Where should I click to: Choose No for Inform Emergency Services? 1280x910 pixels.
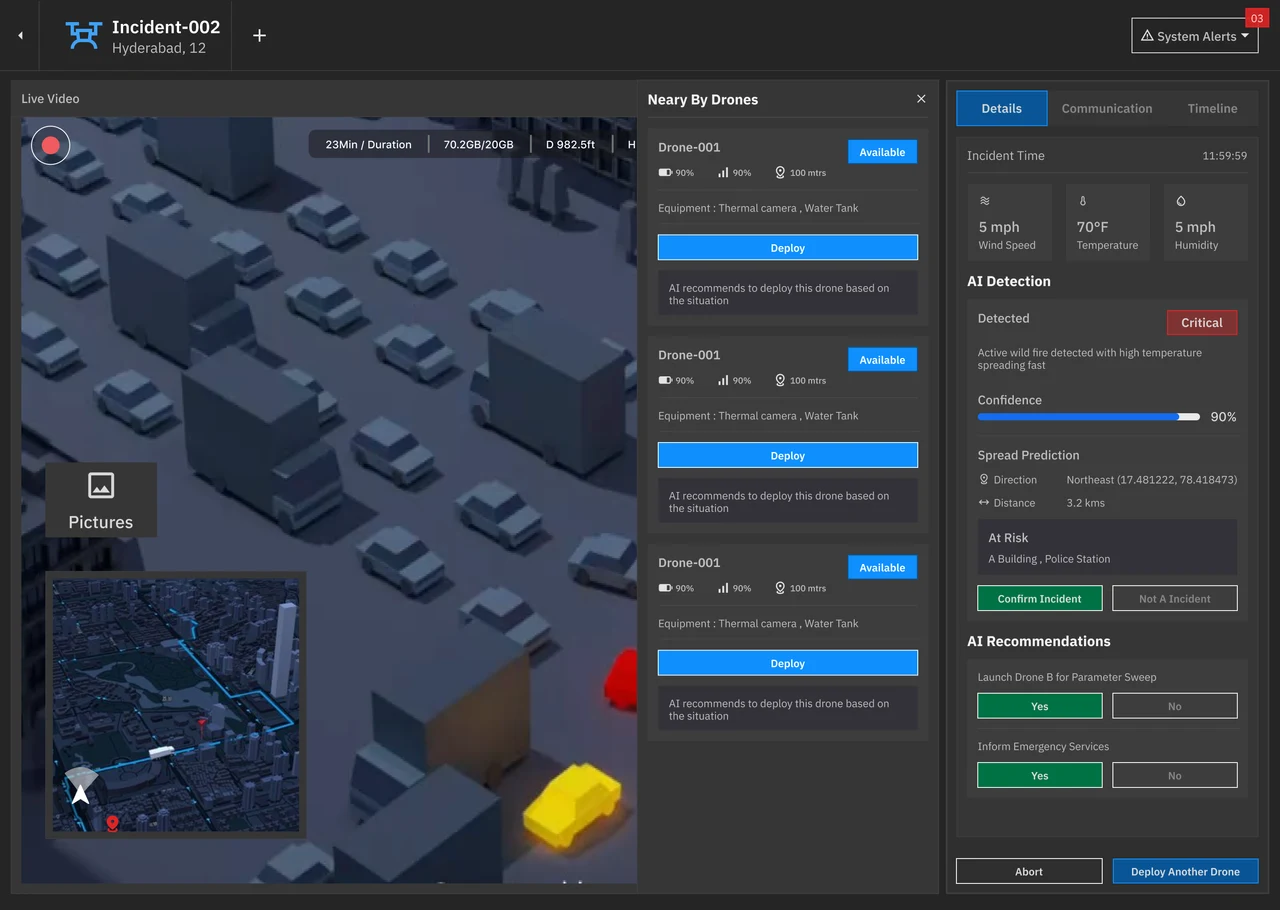point(1175,775)
